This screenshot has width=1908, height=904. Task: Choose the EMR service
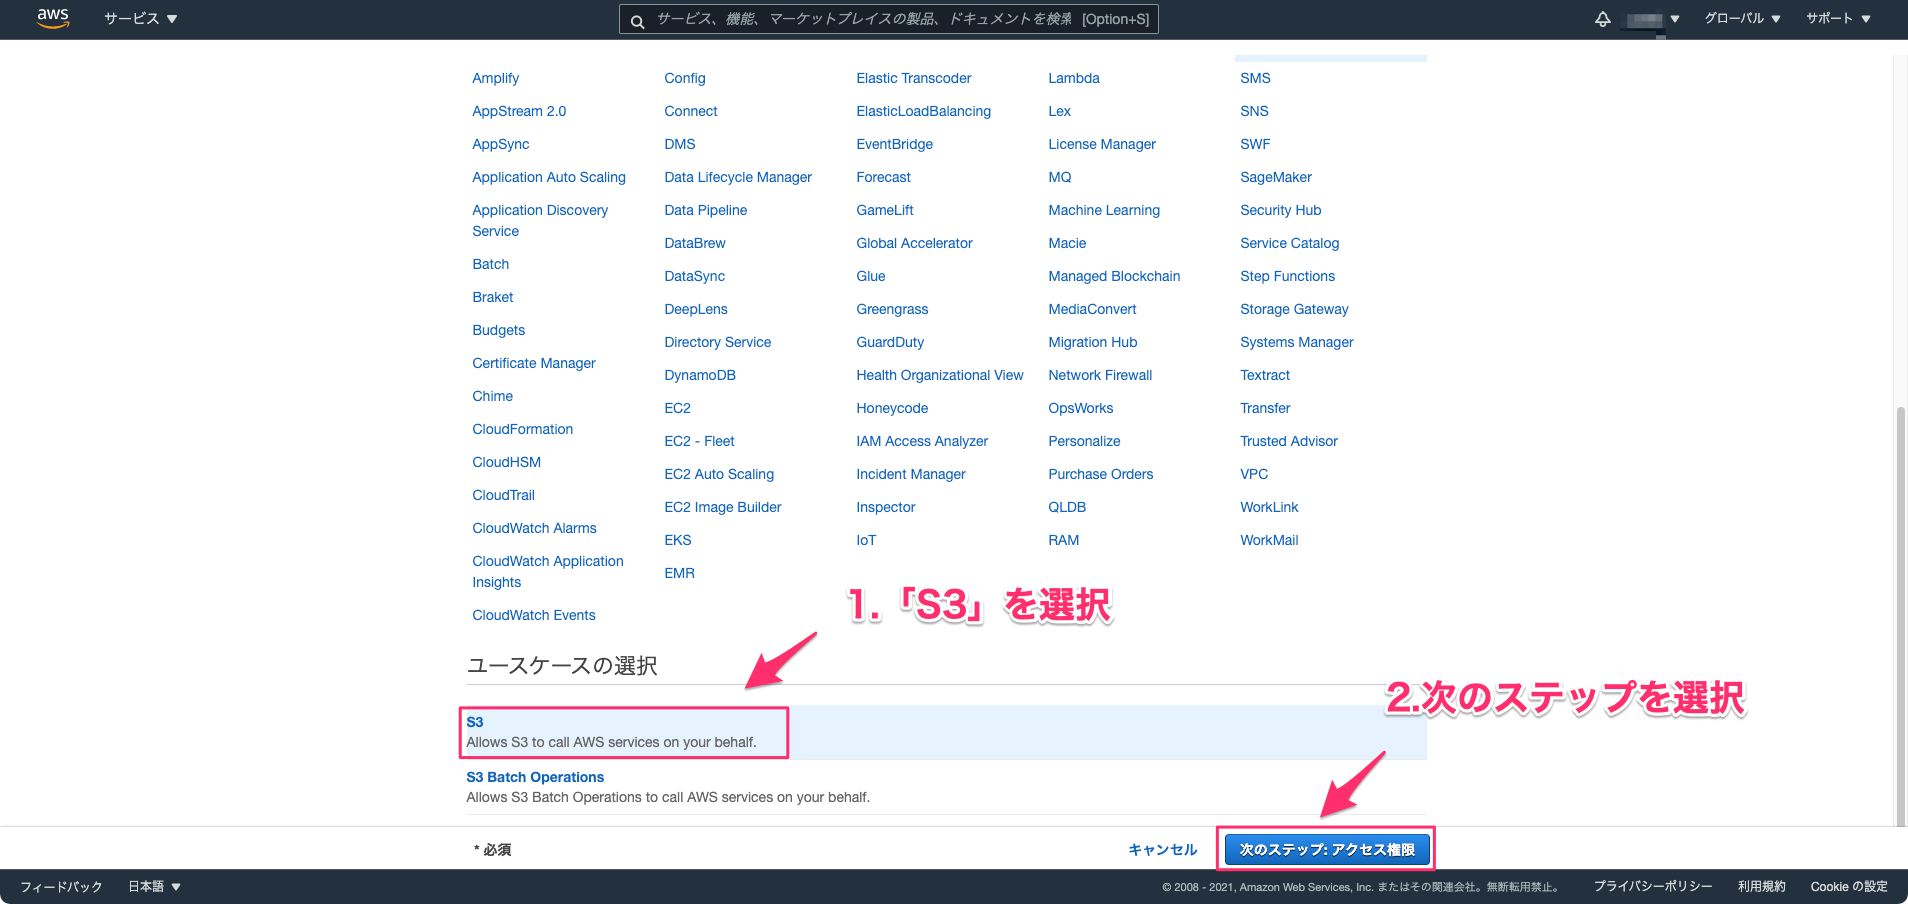pyautogui.click(x=679, y=573)
